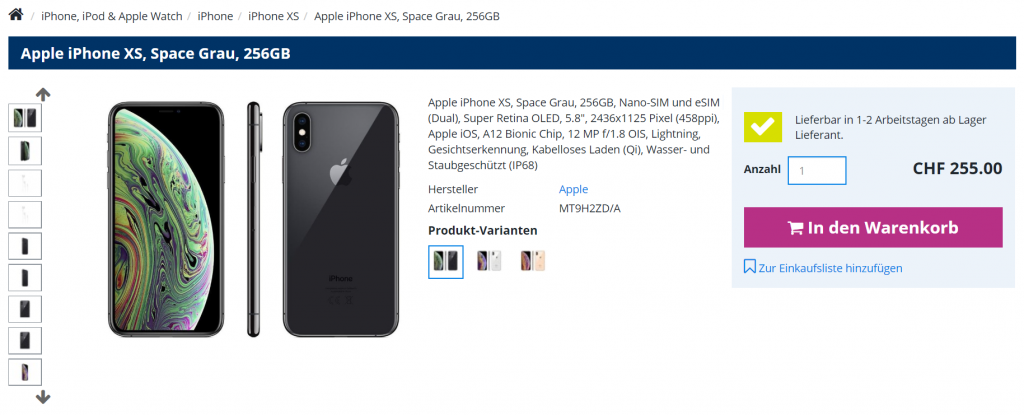Click the main iPhone XS product image
The image size is (1024, 415).
point(253,219)
